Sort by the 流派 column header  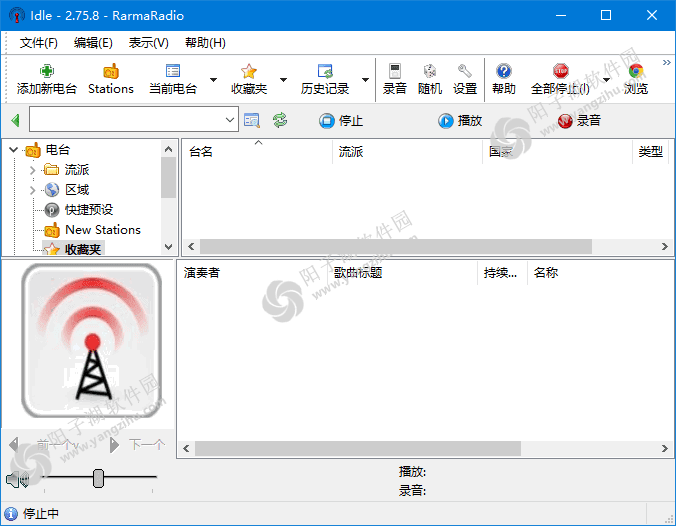pos(407,151)
